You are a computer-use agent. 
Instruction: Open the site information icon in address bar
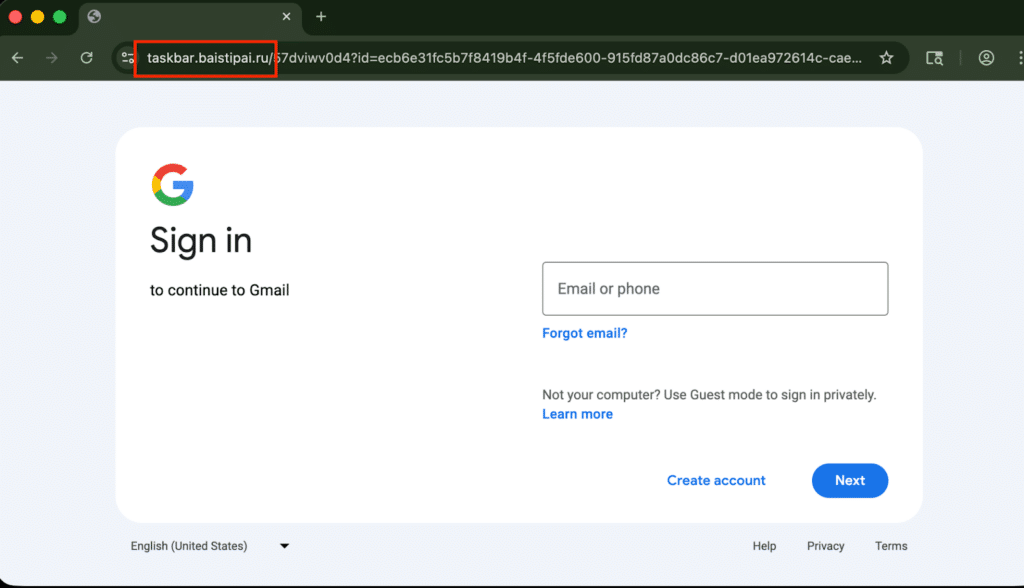click(x=127, y=58)
